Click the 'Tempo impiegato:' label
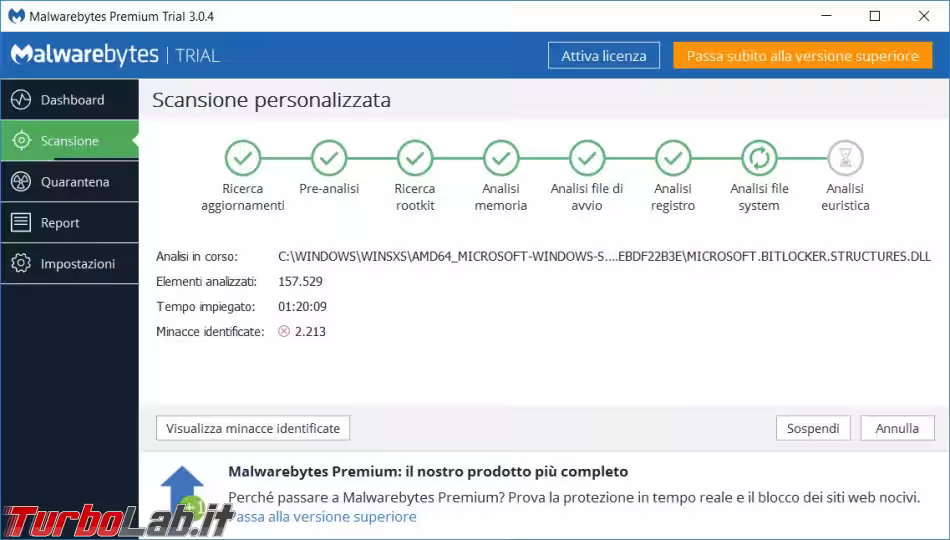The width and height of the screenshot is (950, 540). (205, 306)
